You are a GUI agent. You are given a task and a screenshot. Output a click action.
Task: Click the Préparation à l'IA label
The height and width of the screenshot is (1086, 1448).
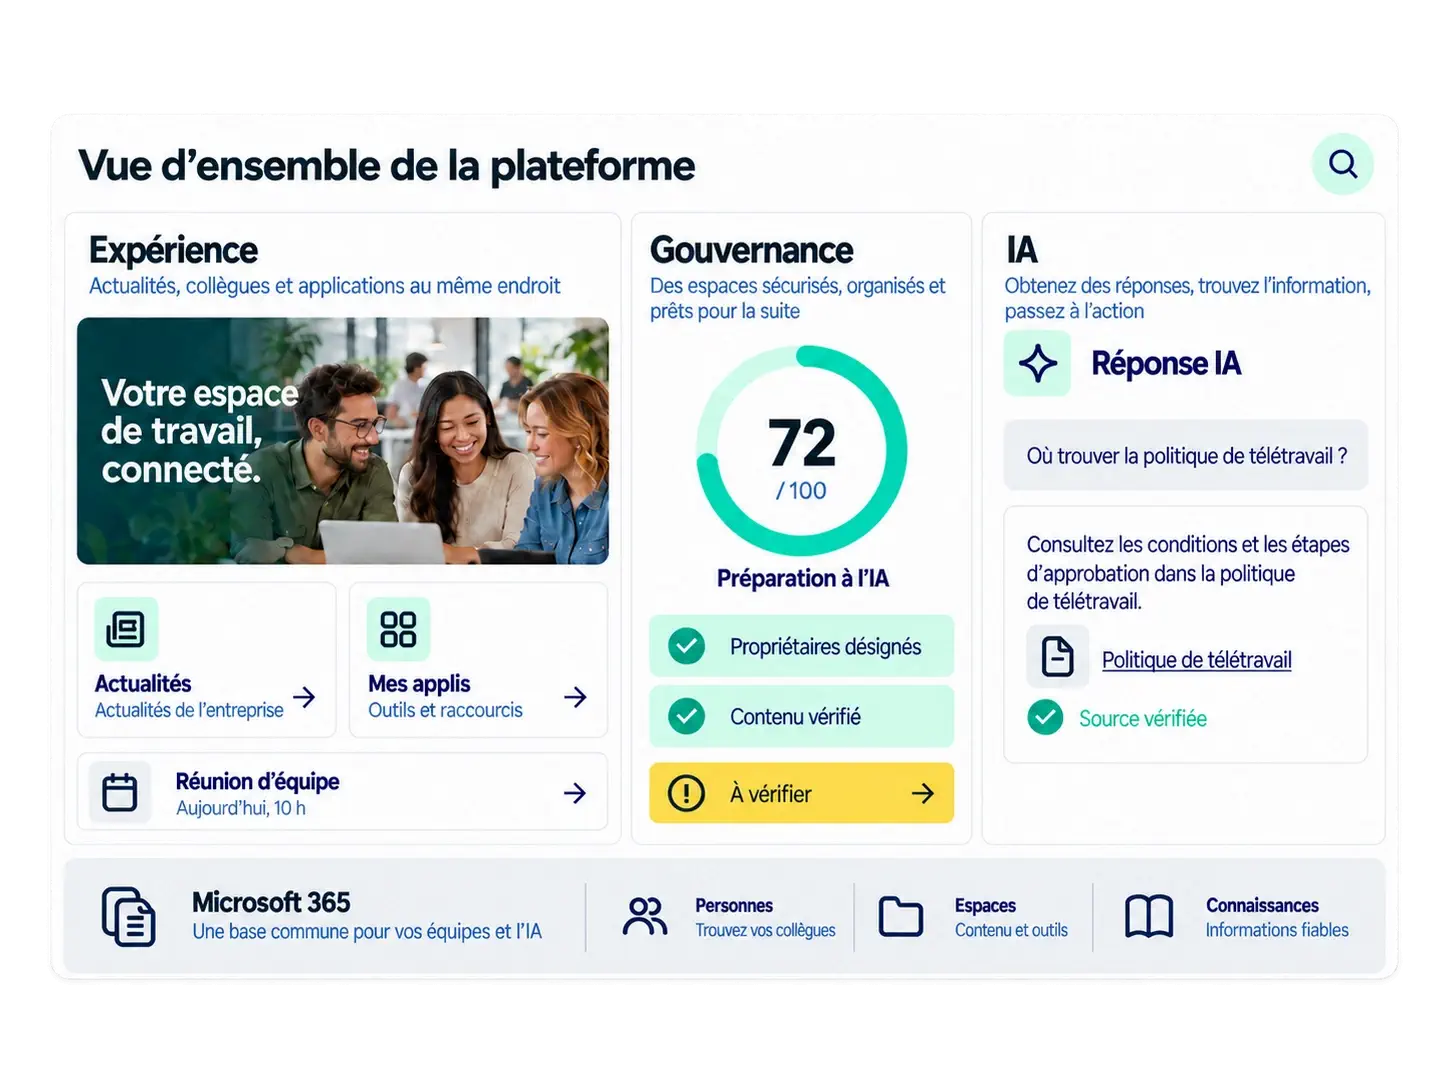pos(803,578)
